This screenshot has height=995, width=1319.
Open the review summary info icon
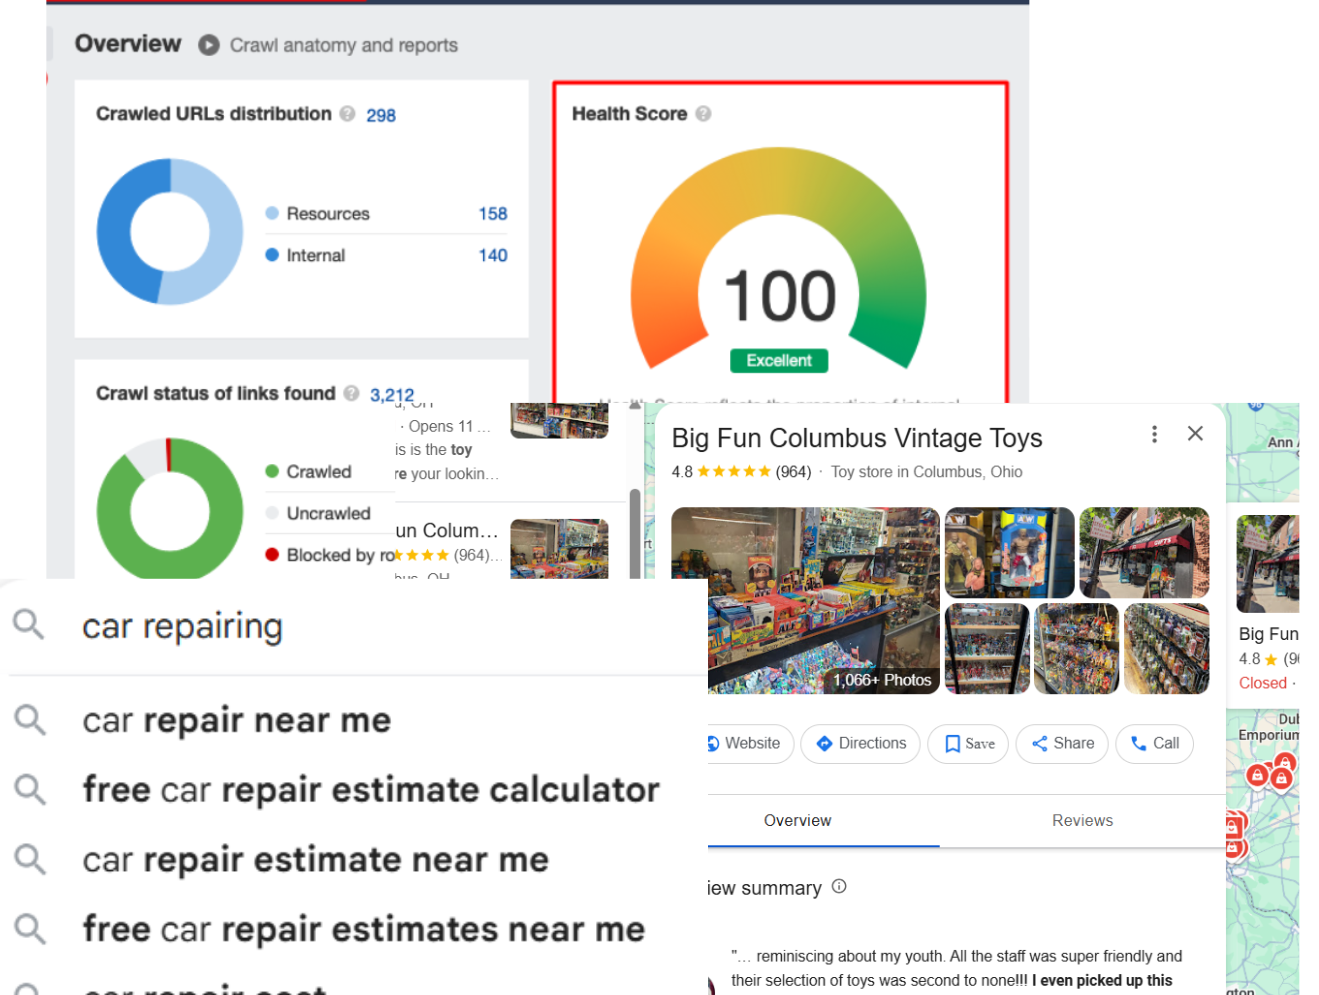coord(839,886)
